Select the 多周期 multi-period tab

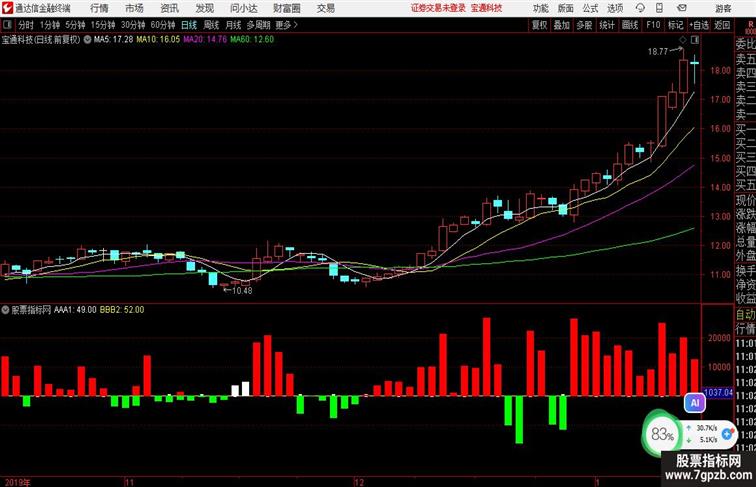(x=258, y=25)
